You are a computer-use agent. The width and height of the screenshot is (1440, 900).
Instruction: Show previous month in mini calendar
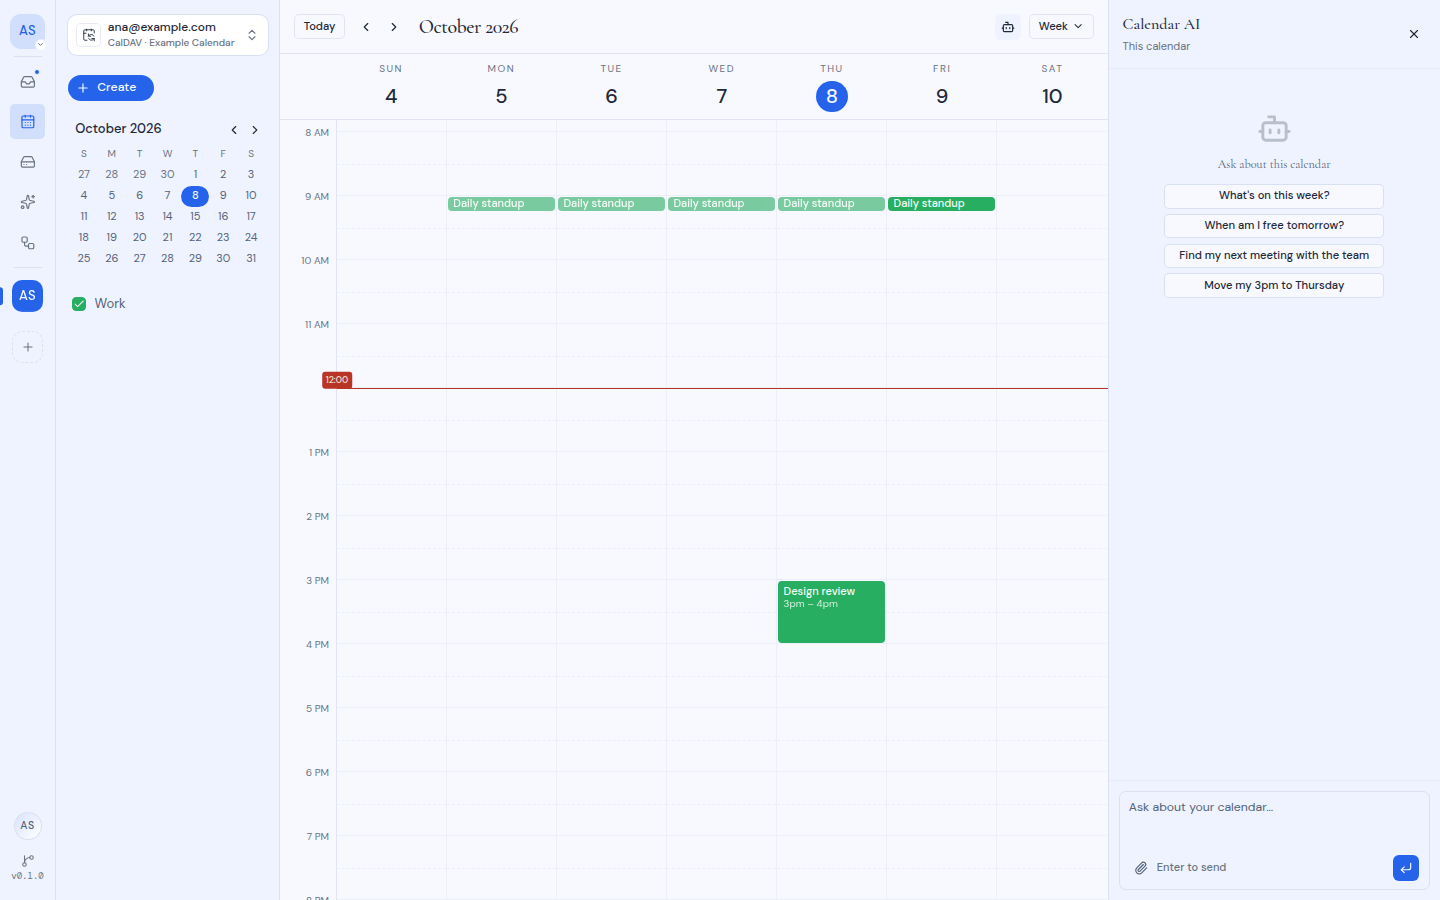234,130
